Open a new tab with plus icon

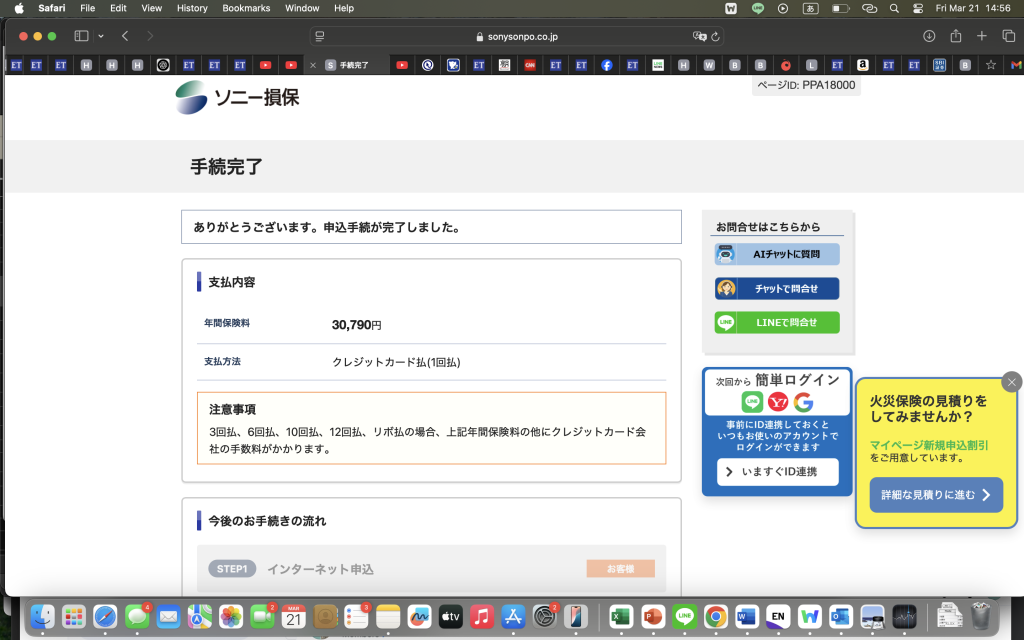(x=982, y=36)
